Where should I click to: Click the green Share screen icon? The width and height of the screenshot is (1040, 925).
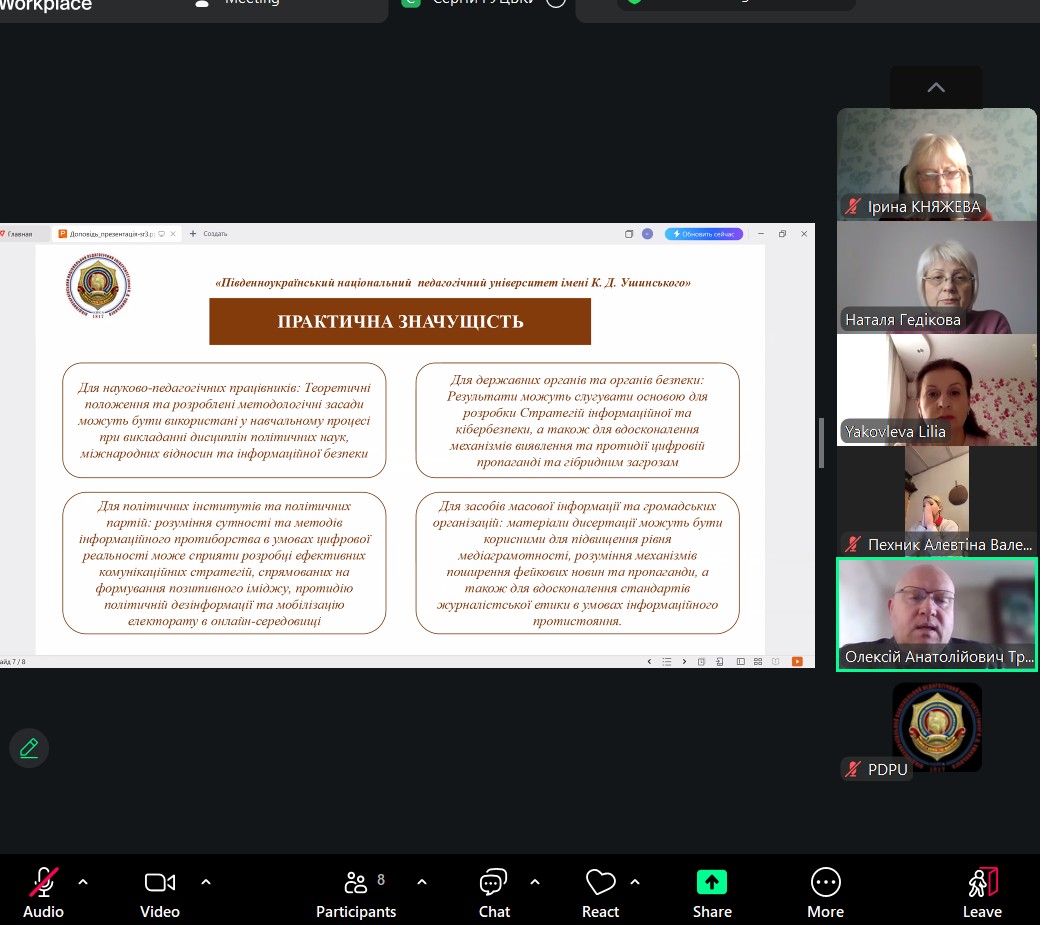coord(711,883)
